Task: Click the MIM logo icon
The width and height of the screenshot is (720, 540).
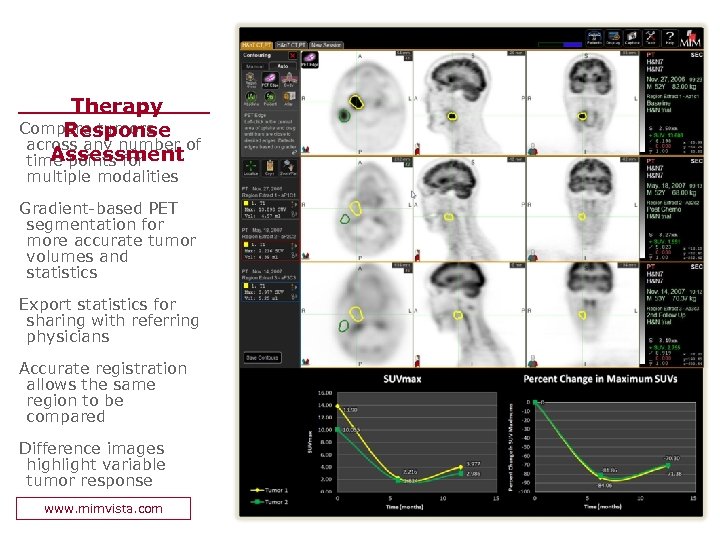Action: pos(690,38)
